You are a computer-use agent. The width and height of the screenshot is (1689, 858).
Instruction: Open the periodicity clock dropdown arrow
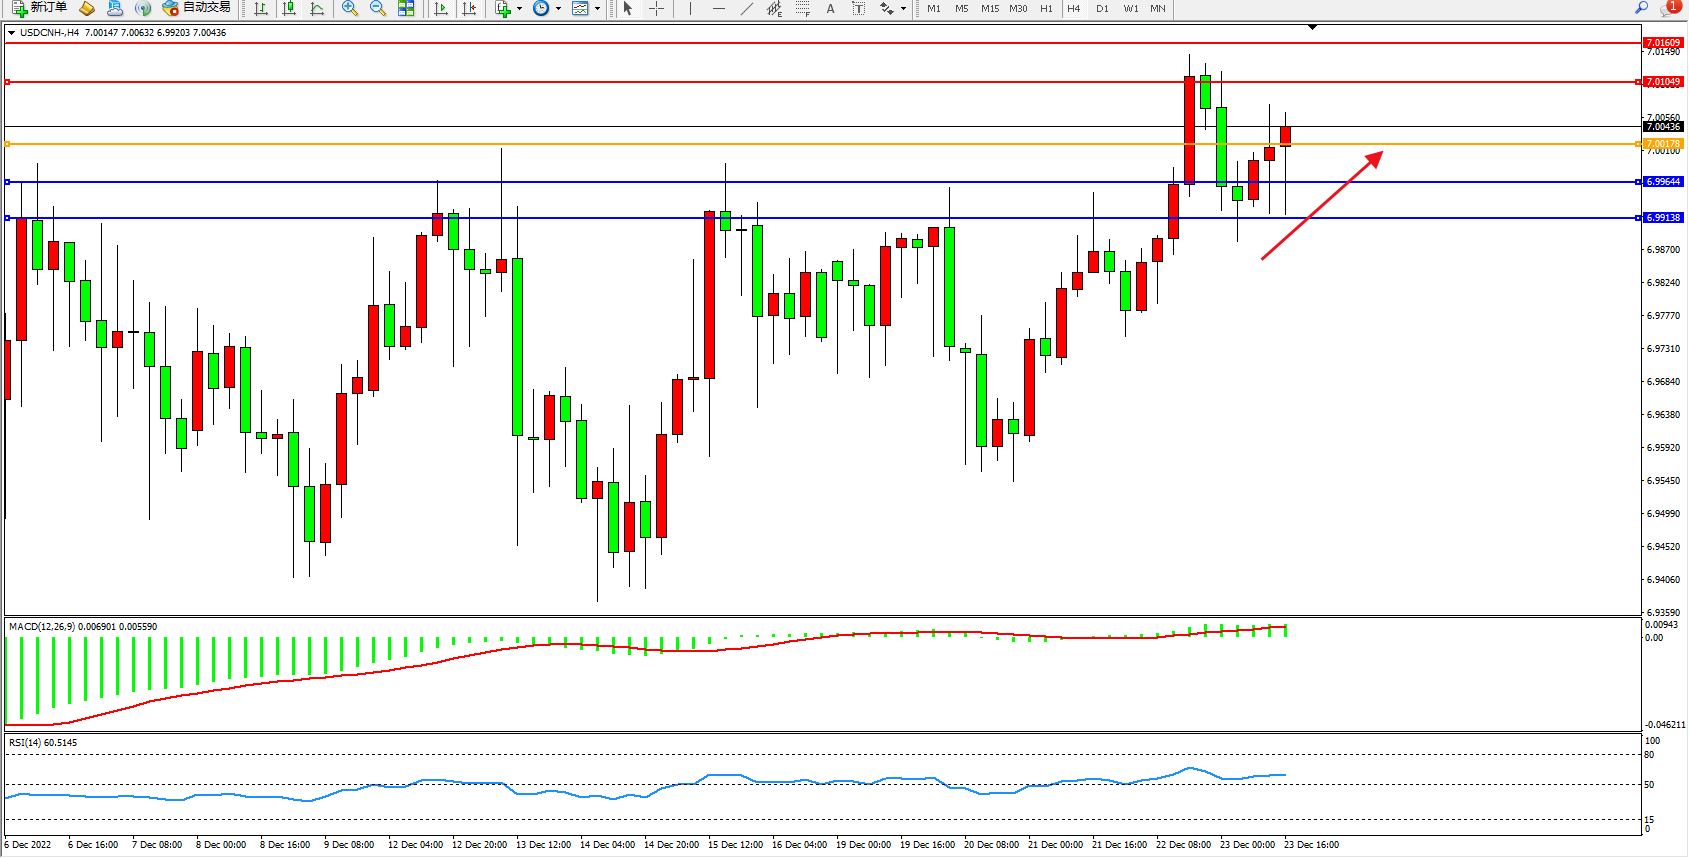pyautogui.click(x=558, y=9)
